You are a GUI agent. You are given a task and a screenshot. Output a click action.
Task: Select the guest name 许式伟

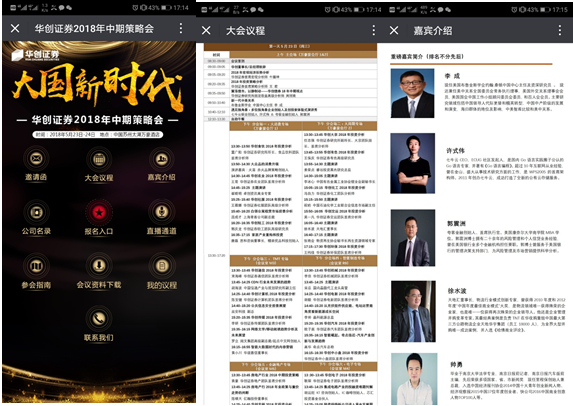tap(455, 151)
